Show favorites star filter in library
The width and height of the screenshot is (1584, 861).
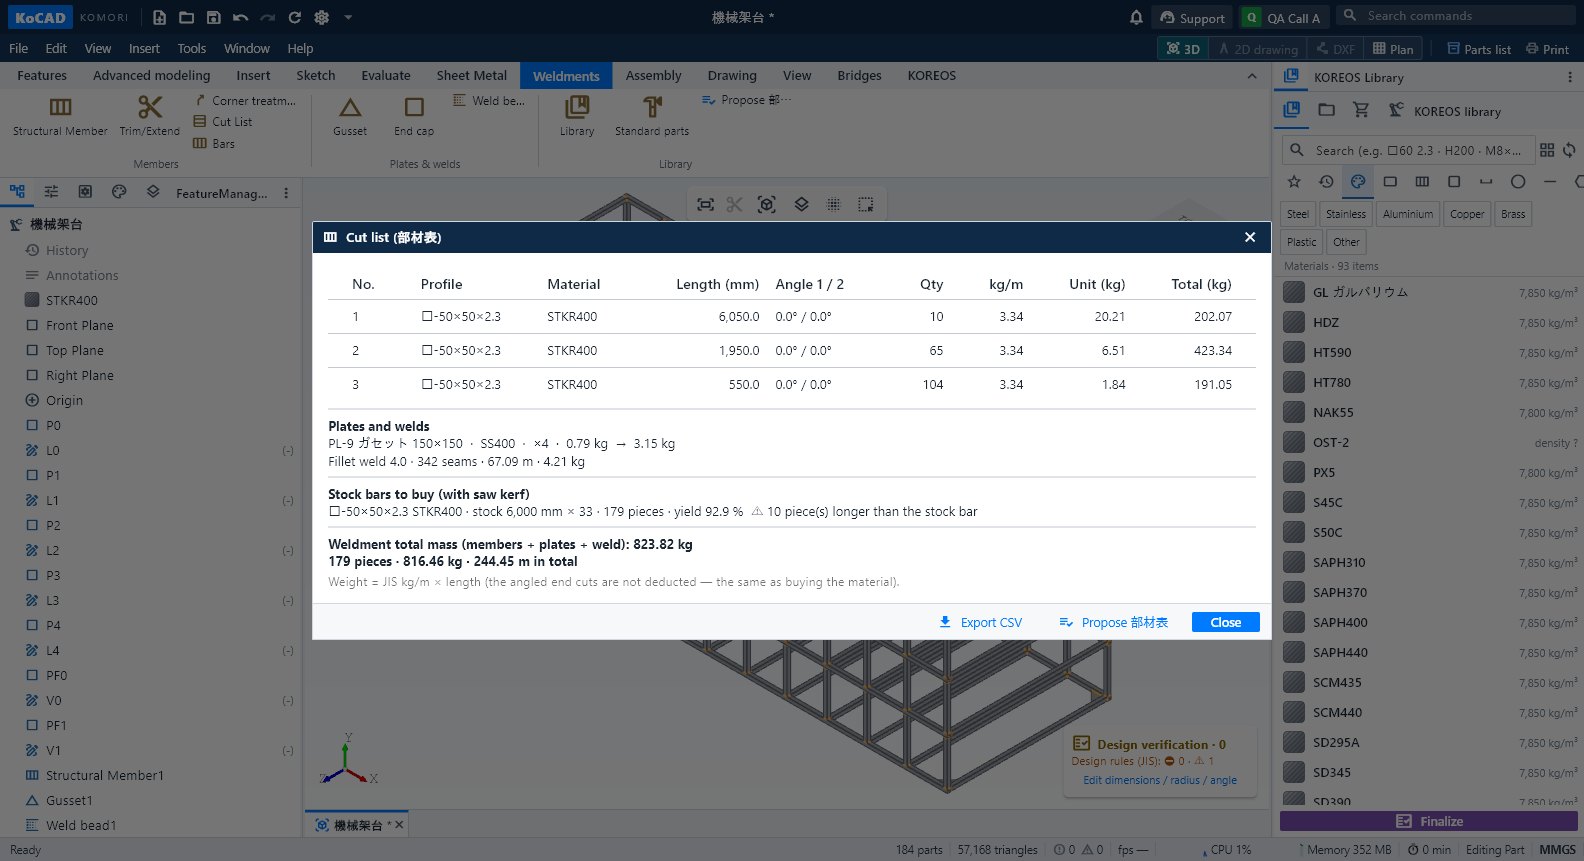point(1294,182)
